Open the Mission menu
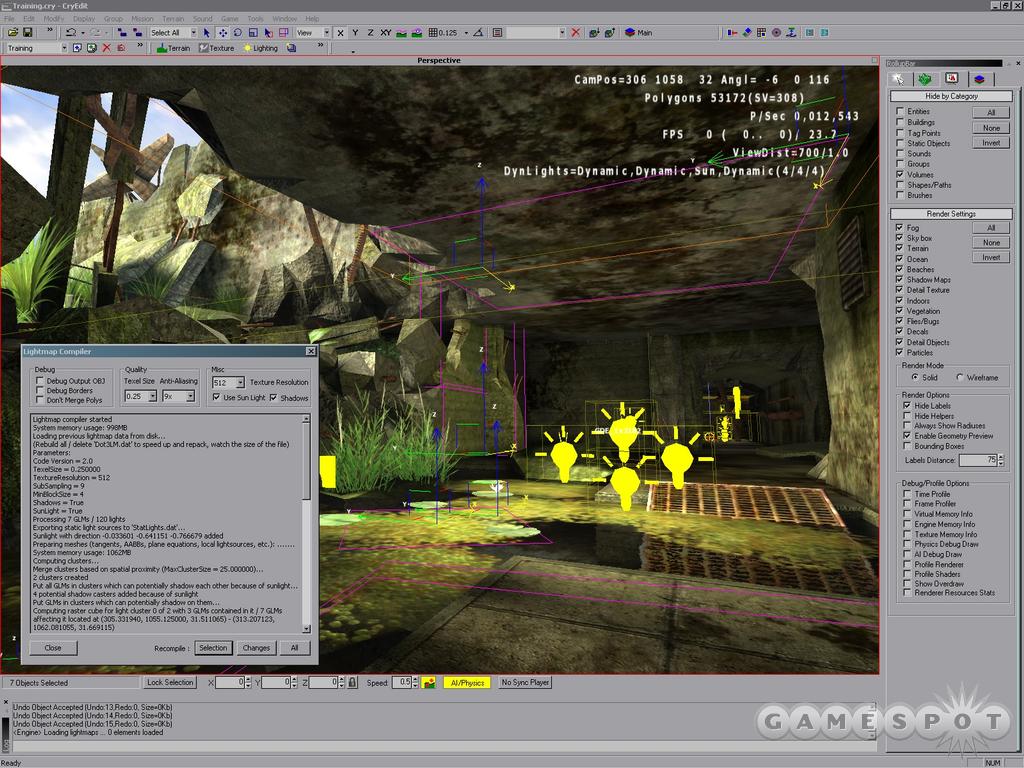Viewport: 1024px width, 768px height. pyautogui.click(x=142, y=19)
